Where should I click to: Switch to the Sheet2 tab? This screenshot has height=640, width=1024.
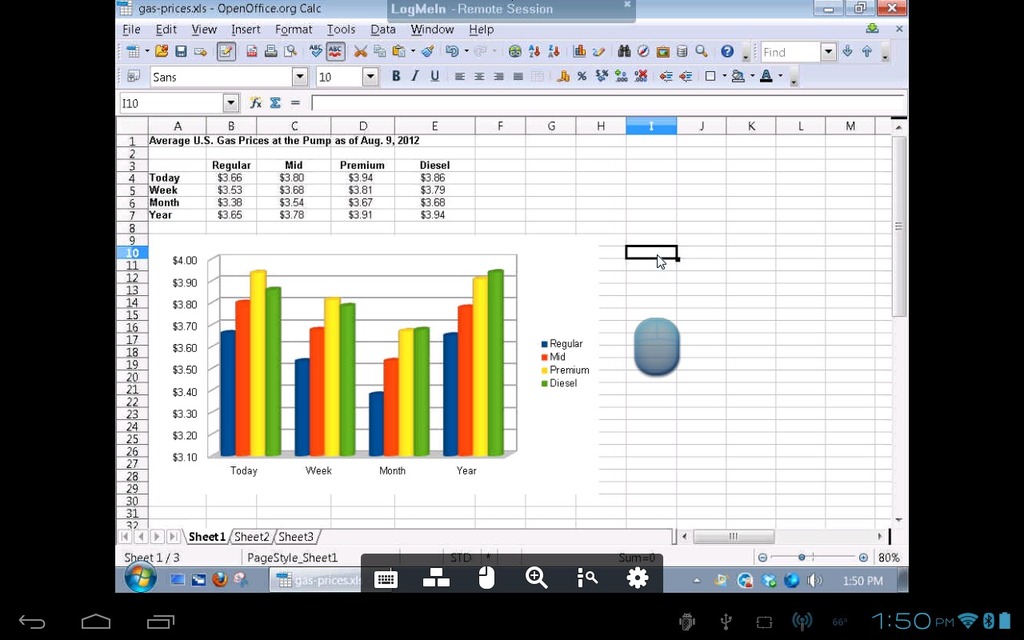coord(251,537)
